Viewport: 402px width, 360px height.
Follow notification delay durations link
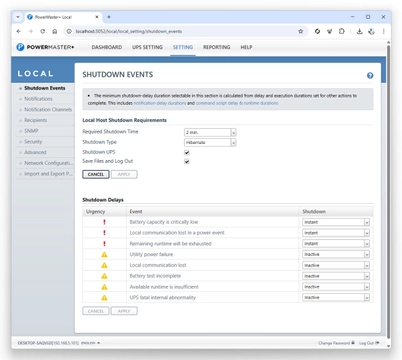(x=160, y=103)
